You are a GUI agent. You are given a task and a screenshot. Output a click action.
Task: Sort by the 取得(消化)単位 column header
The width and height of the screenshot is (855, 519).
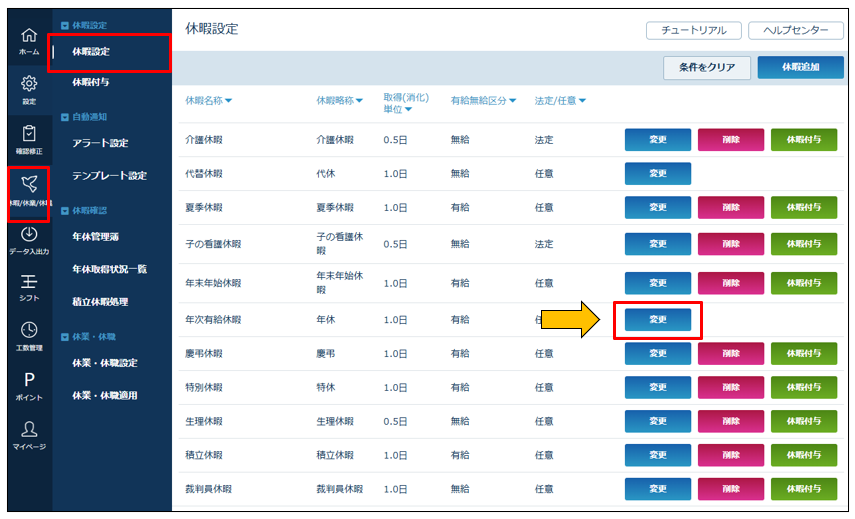pyautogui.click(x=406, y=103)
